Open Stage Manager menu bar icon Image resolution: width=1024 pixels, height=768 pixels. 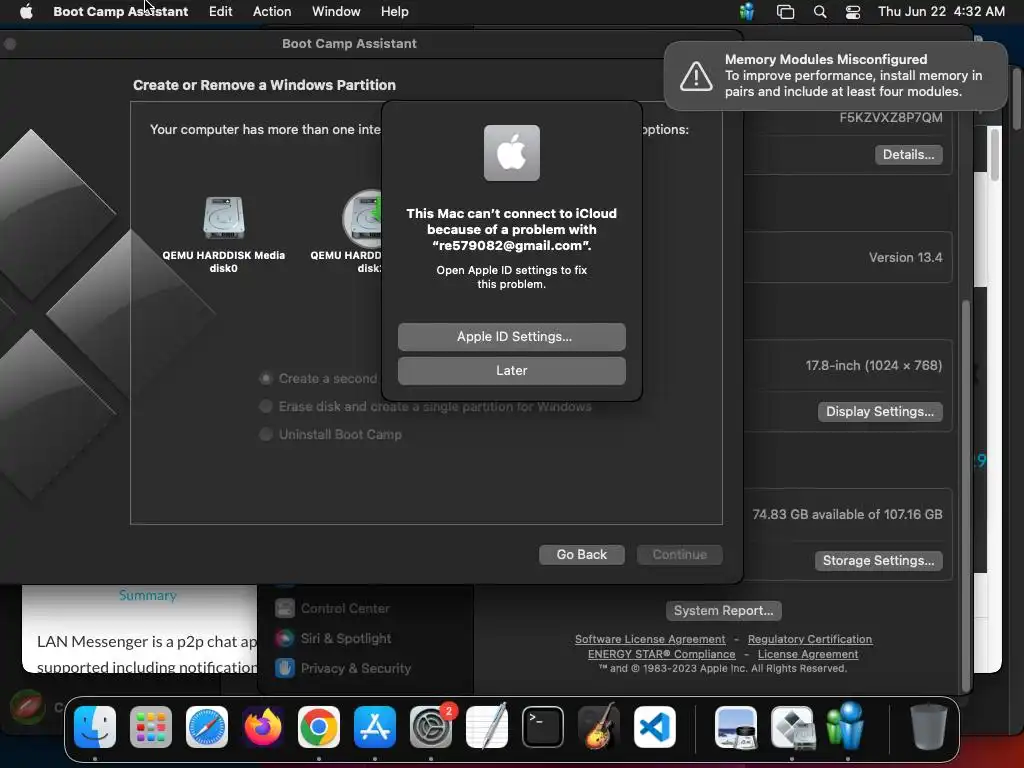click(785, 11)
